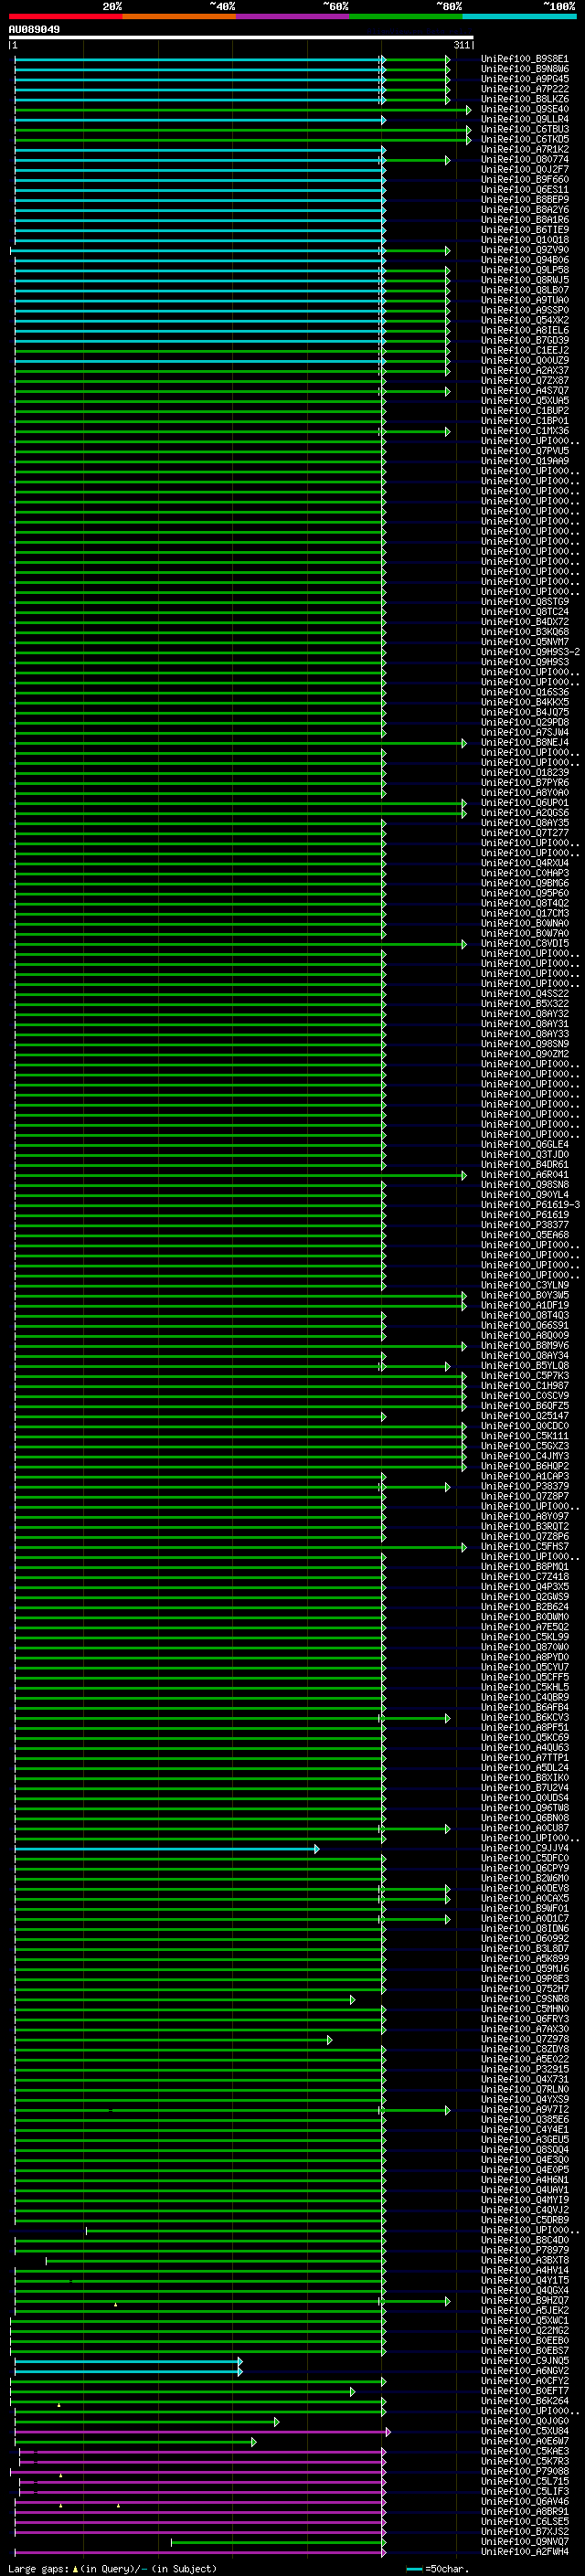
Task: Select the UniRef100_Q94B06 label
Action: (525, 260)
